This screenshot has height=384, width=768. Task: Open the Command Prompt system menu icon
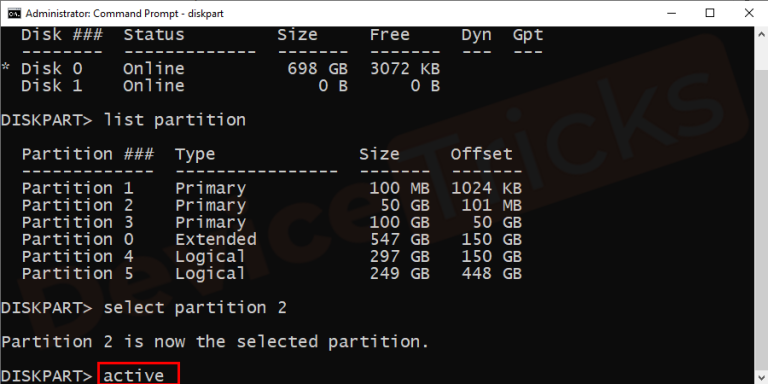[x=14, y=13]
